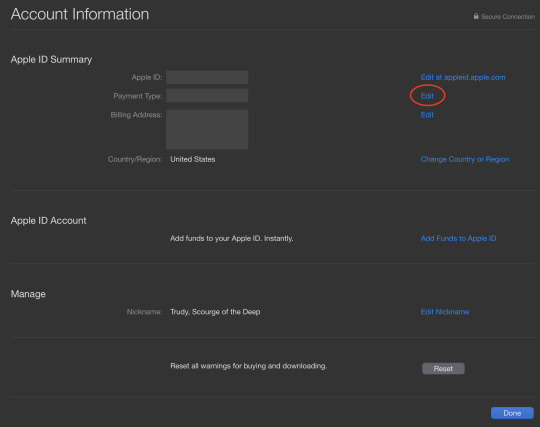Open the 'Edit at appleid.apple.com' link

pyautogui.click(x=463, y=77)
